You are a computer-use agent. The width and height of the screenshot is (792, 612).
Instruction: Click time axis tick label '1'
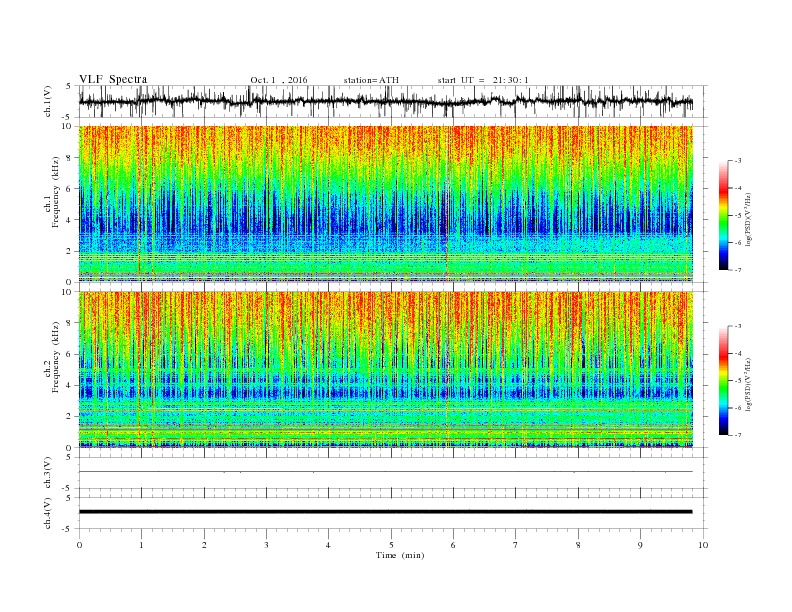tap(141, 545)
